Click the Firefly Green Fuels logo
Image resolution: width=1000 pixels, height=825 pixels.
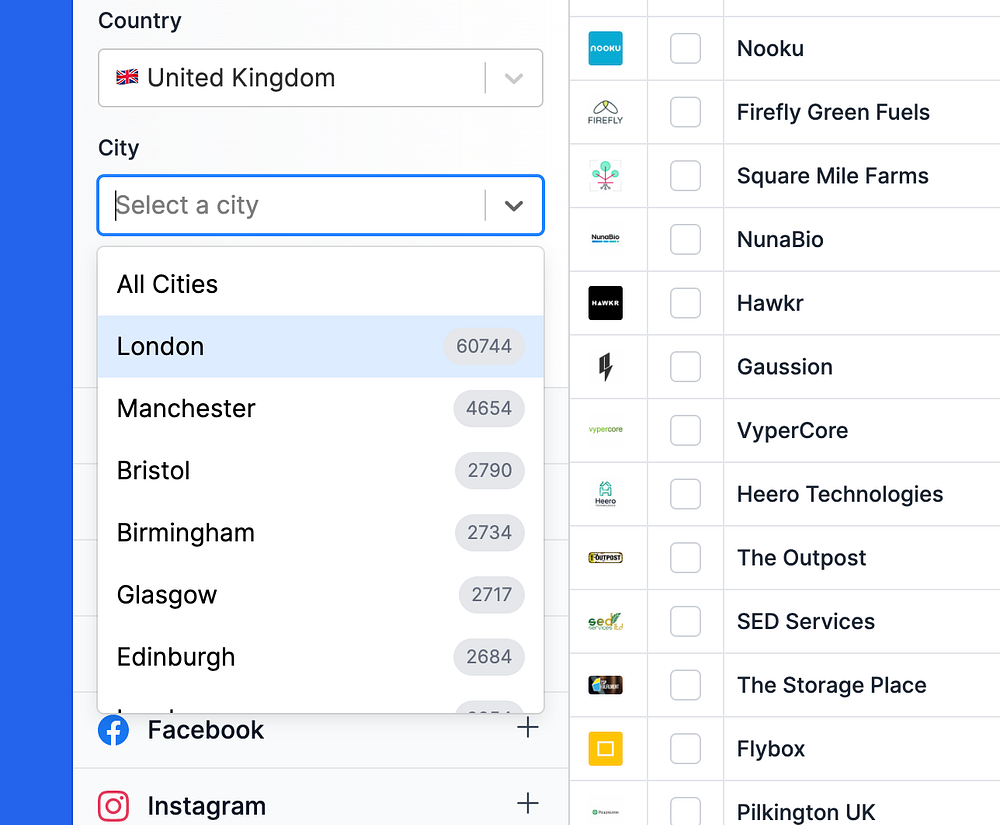click(605, 112)
